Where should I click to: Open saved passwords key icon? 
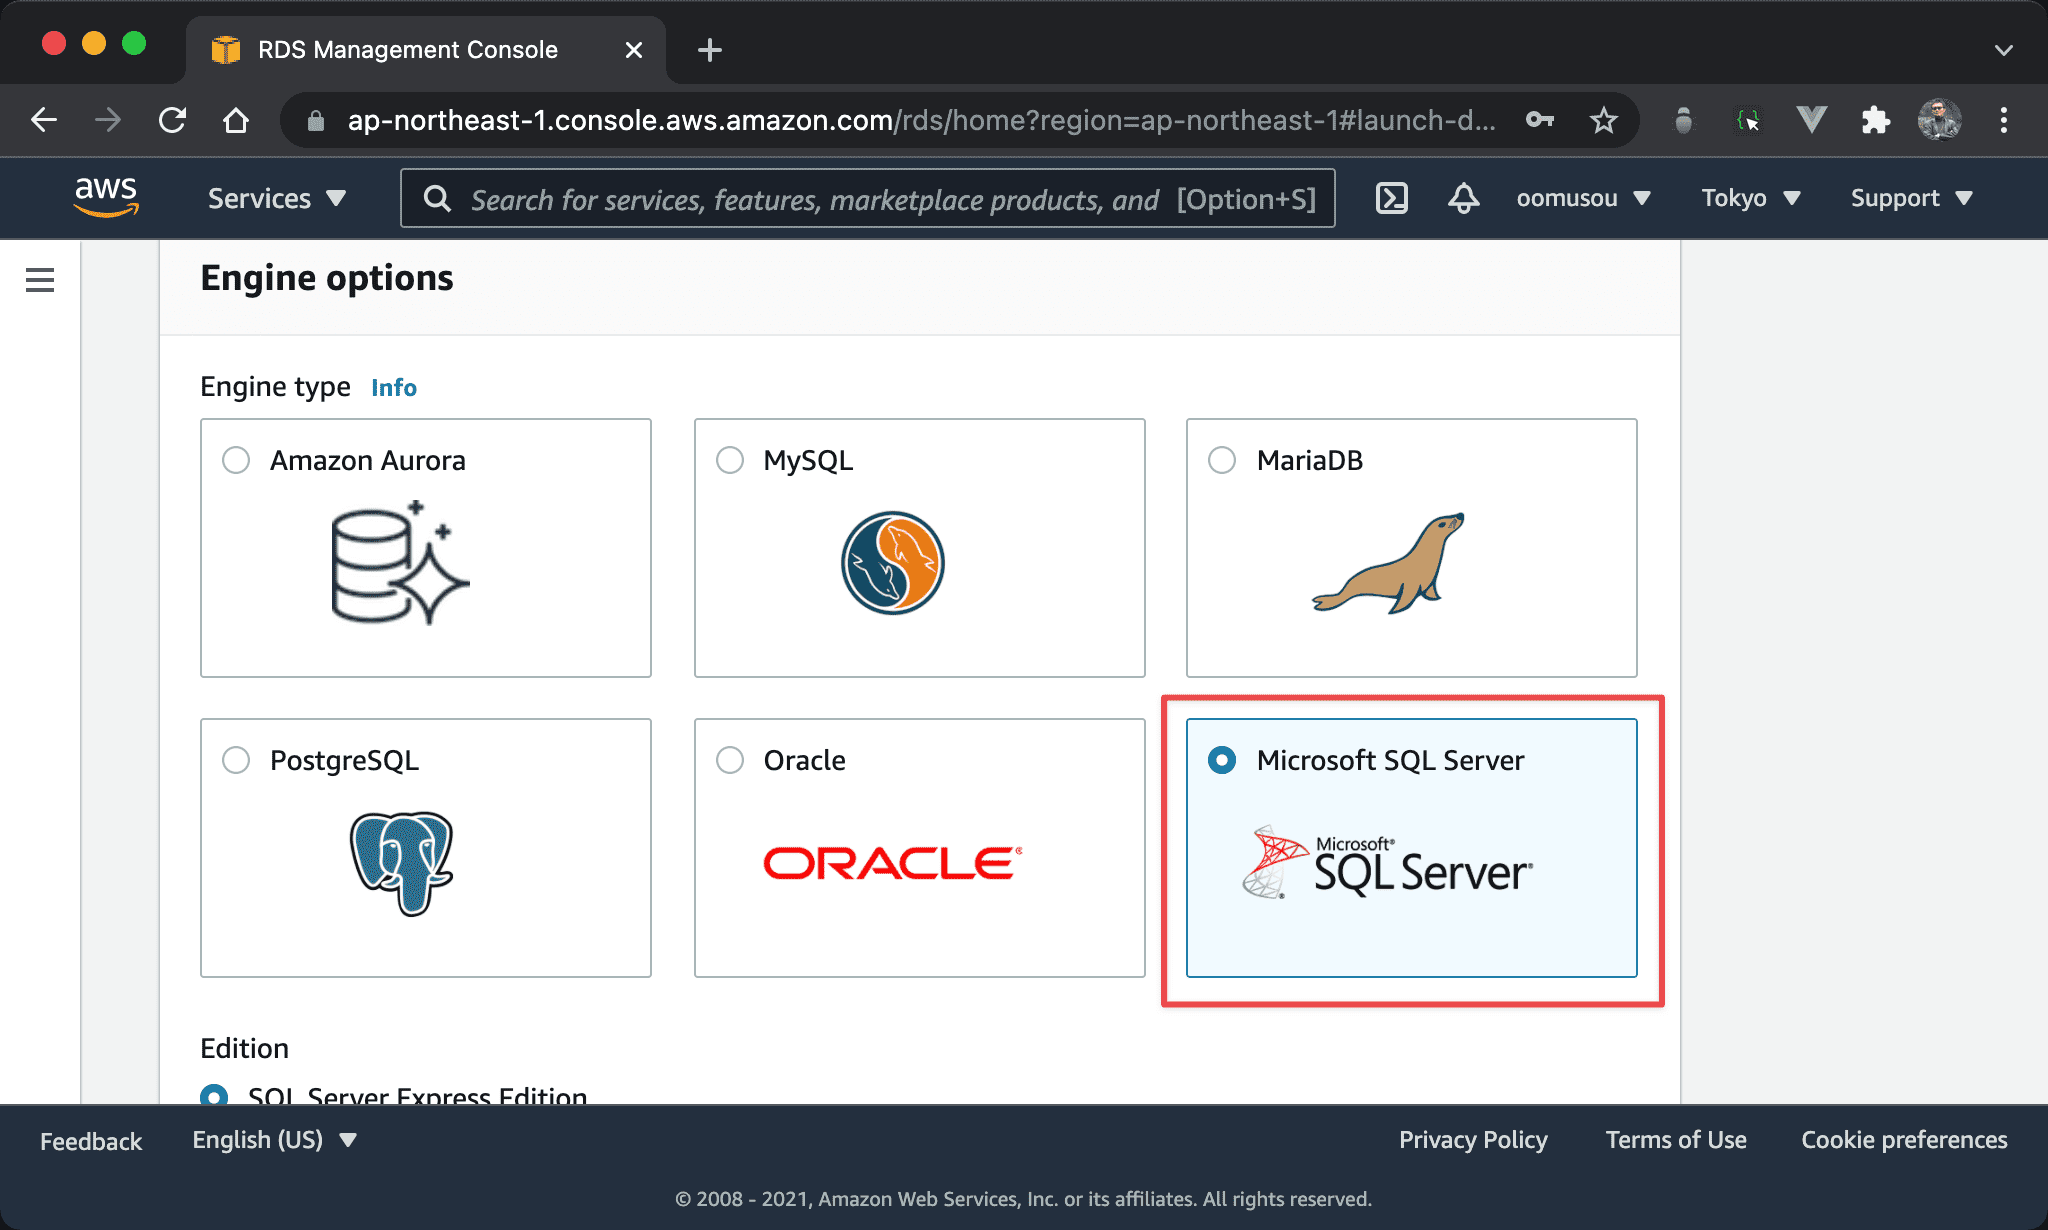click(1540, 121)
